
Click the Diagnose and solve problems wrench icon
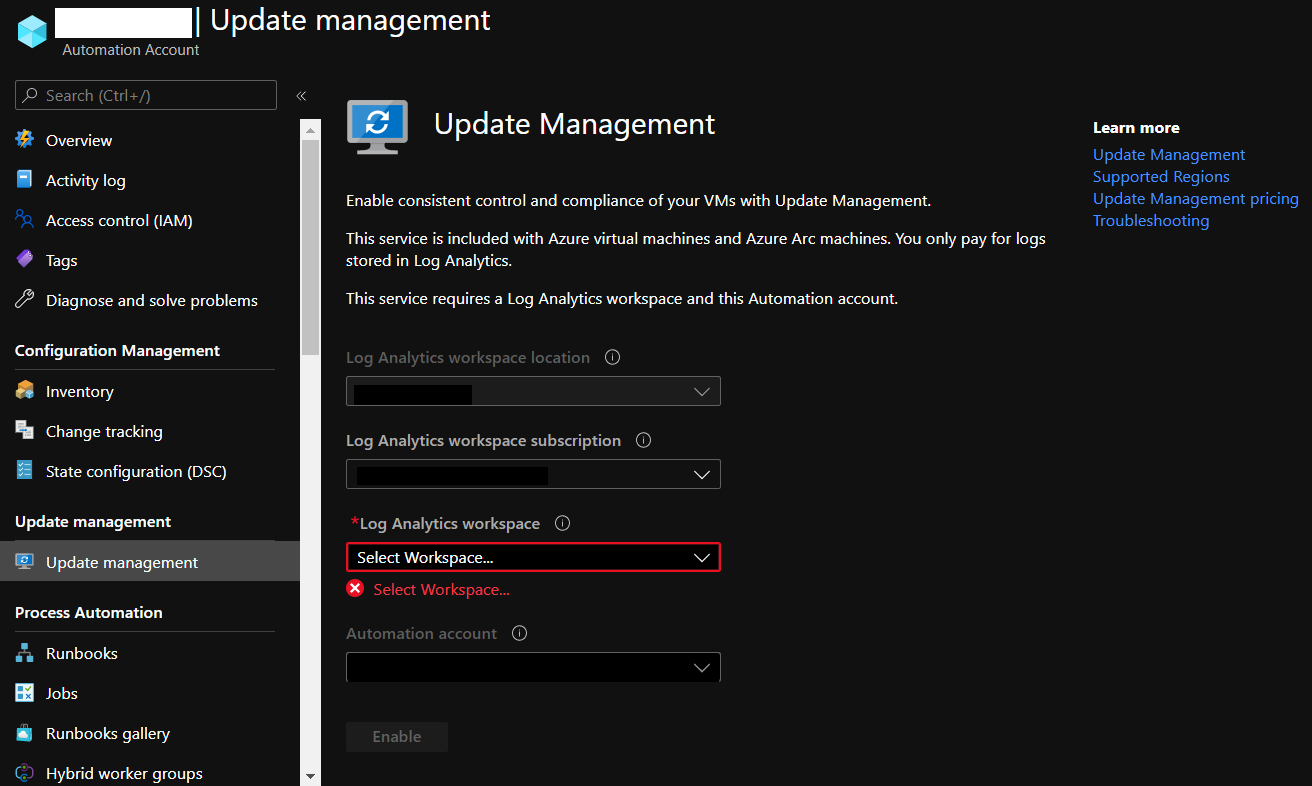coord(25,299)
